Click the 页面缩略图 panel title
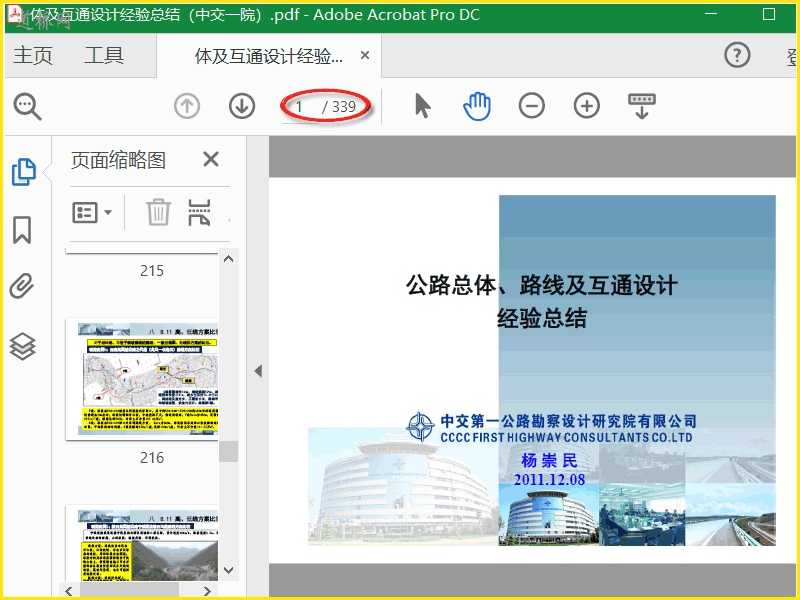The image size is (800, 600). [118, 160]
